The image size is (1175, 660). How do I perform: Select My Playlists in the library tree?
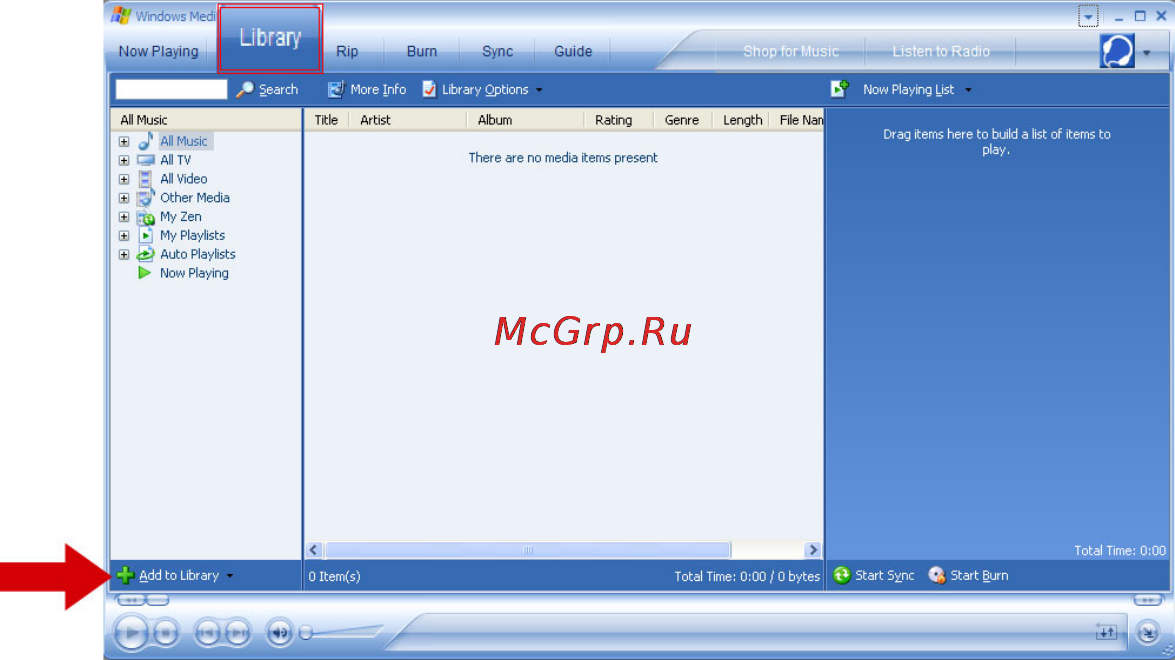[192, 235]
